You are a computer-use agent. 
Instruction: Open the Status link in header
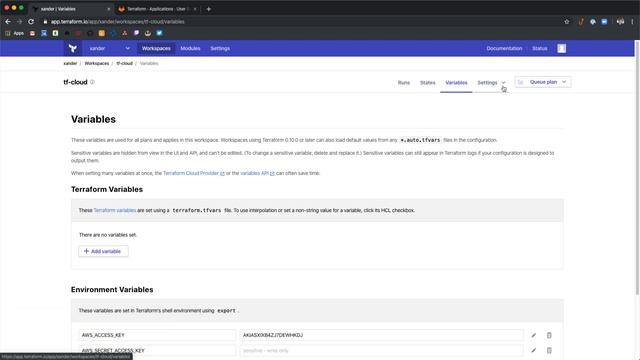pos(540,48)
